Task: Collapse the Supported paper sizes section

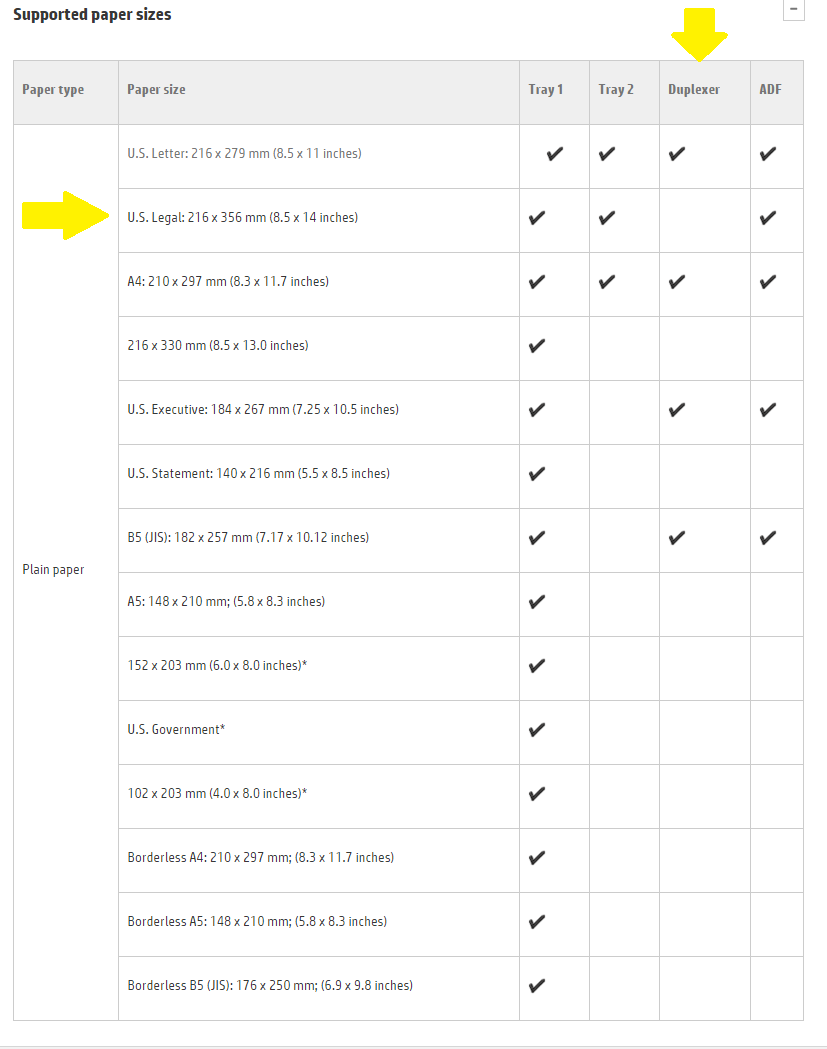Action: pyautogui.click(x=794, y=10)
